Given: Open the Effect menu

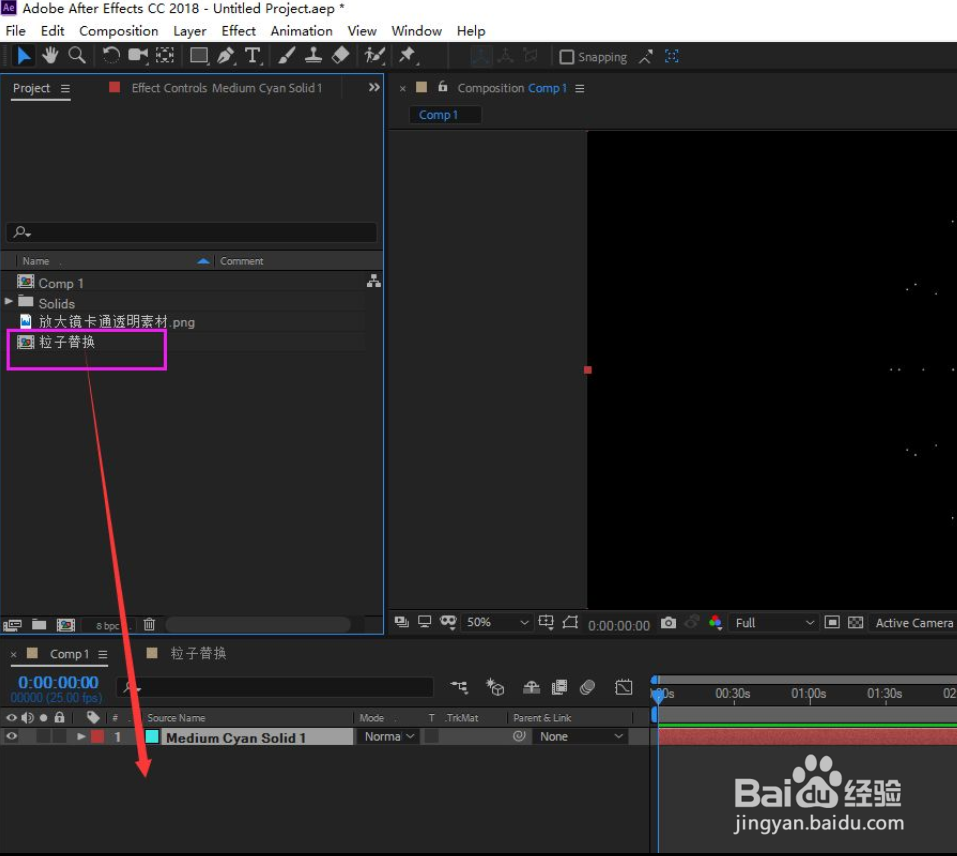Looking at the screenshot, I should pyautogui.click(x=238, y=31).
